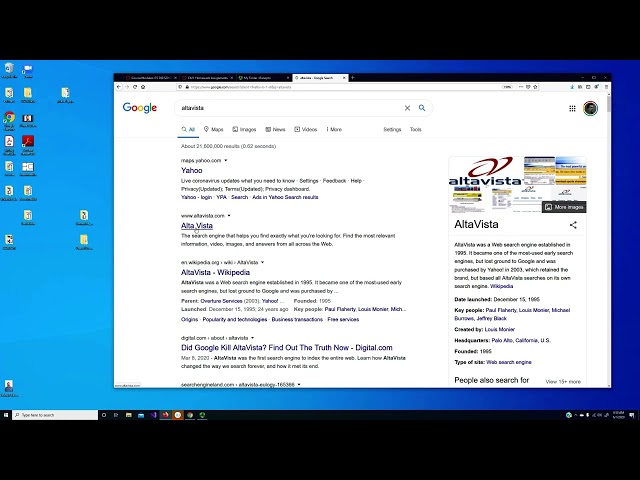The image size is (640, 480).
Task: Click into the Google search input field
Action: coord(290,108)
